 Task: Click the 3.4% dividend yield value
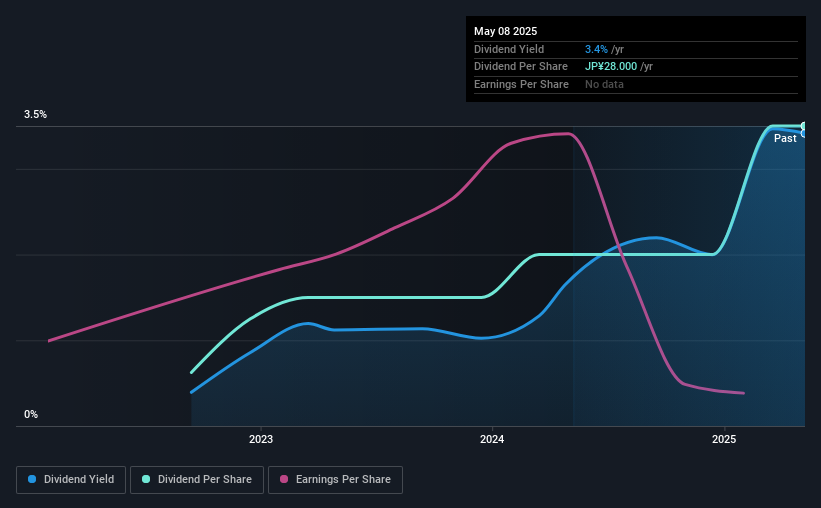[596, 49]
